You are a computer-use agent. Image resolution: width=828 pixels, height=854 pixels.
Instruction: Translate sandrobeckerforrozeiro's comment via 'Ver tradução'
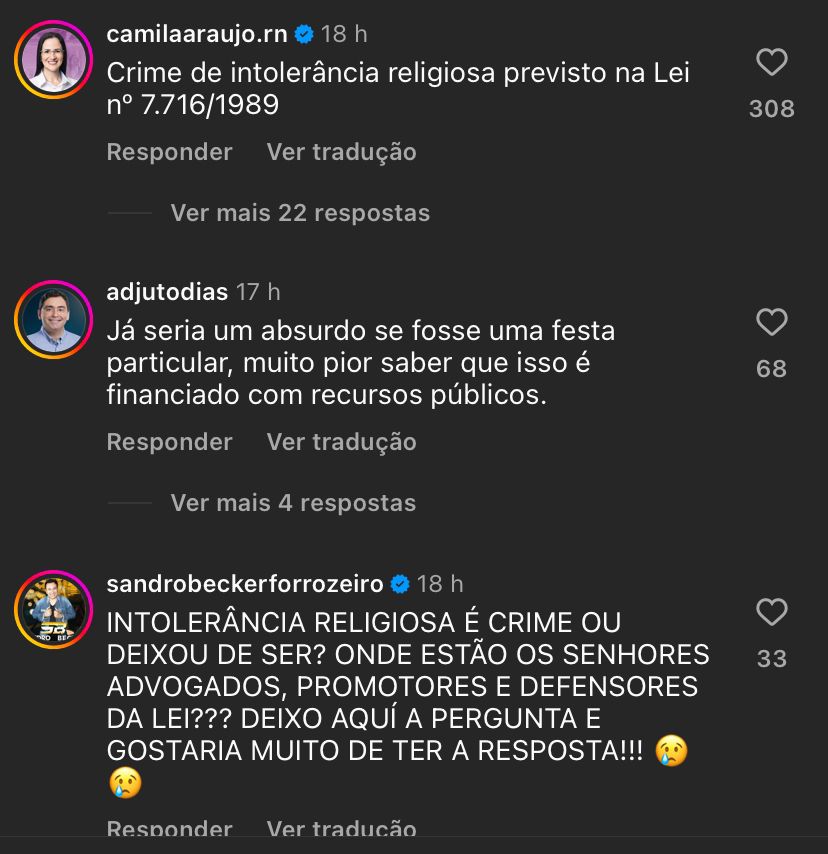coord(341,828)
